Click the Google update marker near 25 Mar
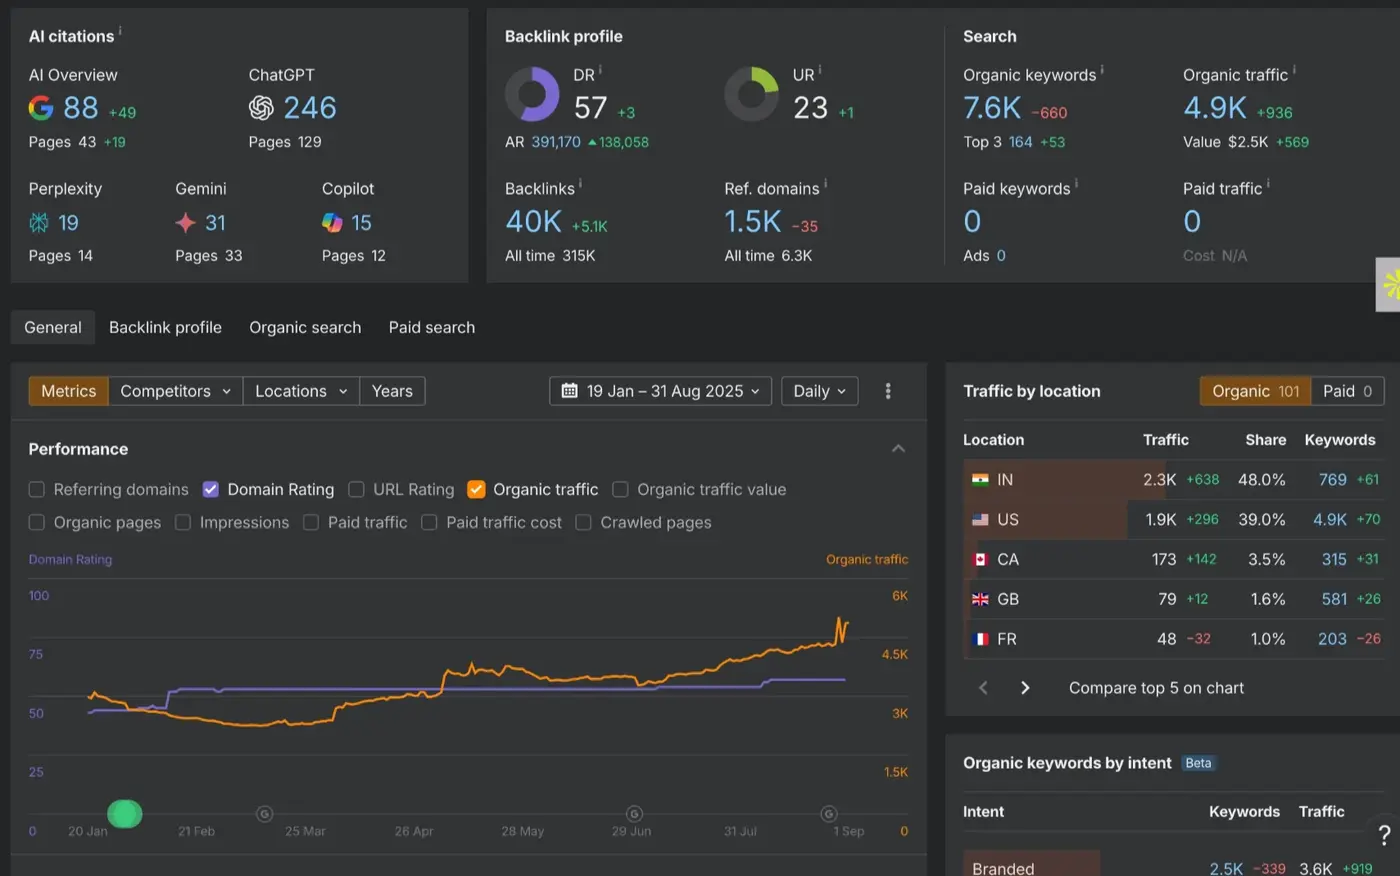Viewport: 1400px width, 876px height. [x=264, y=814]
